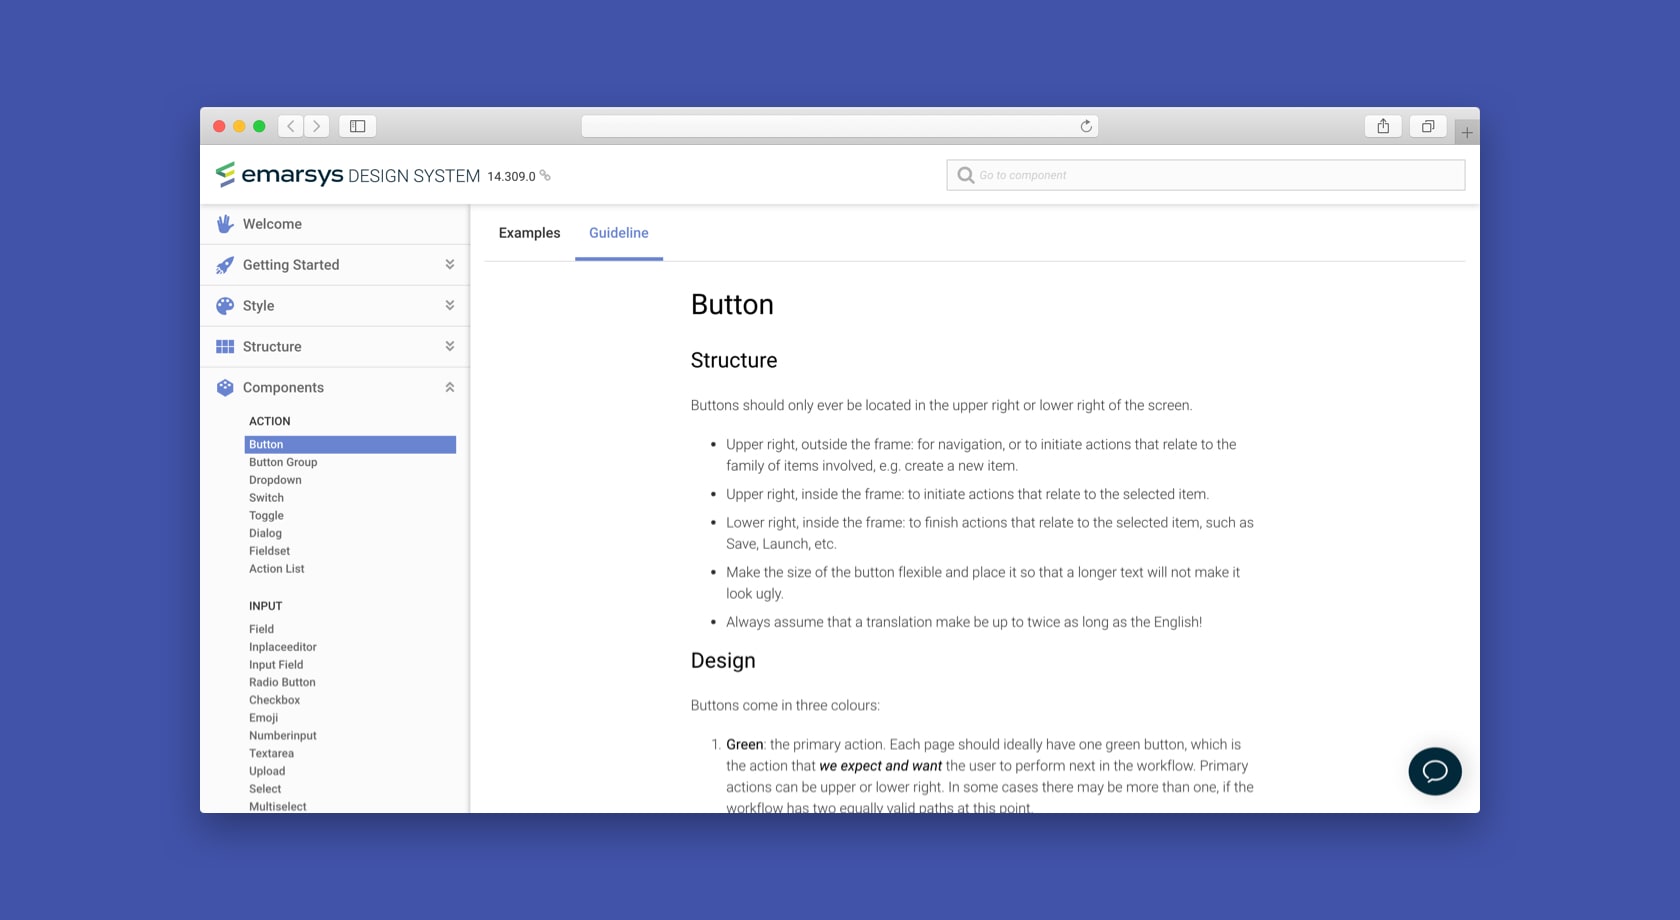Screen dimensions: 1680x920
Task: Go to the Toggle component page
Action: [266, 516]
